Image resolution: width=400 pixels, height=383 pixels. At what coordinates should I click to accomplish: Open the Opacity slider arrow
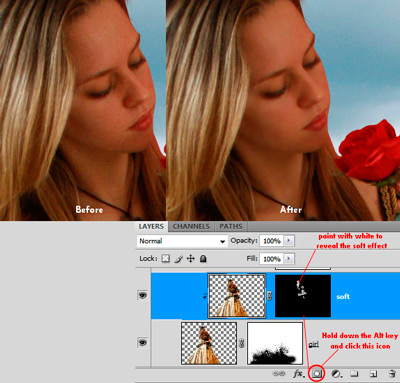[x=289, y=241]
